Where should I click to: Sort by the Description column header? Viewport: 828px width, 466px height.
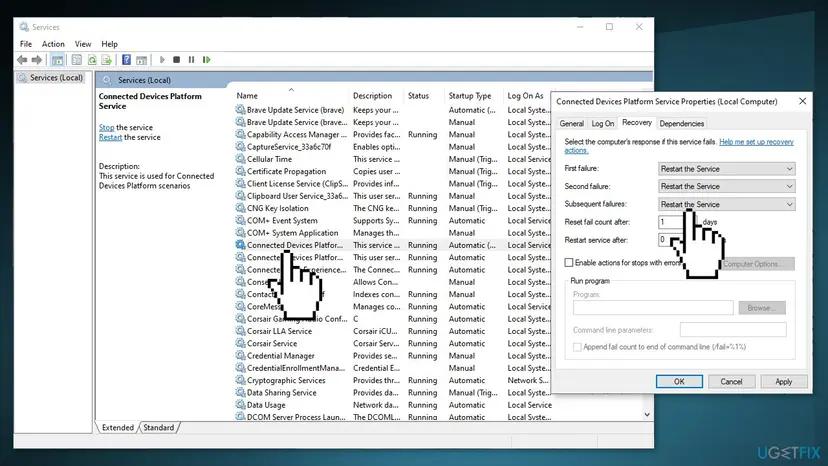click(377, 96)
